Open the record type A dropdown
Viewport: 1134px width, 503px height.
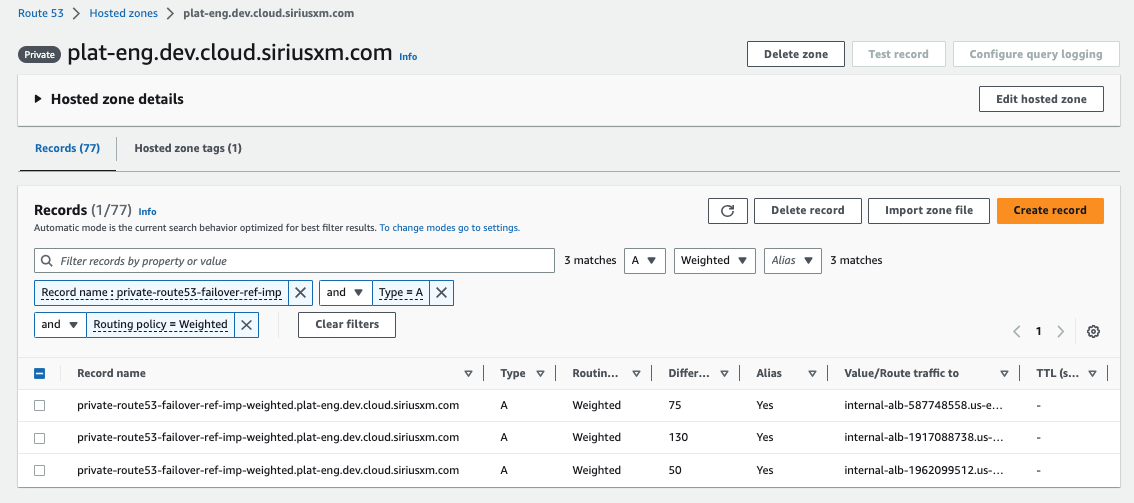click(644, 261)
